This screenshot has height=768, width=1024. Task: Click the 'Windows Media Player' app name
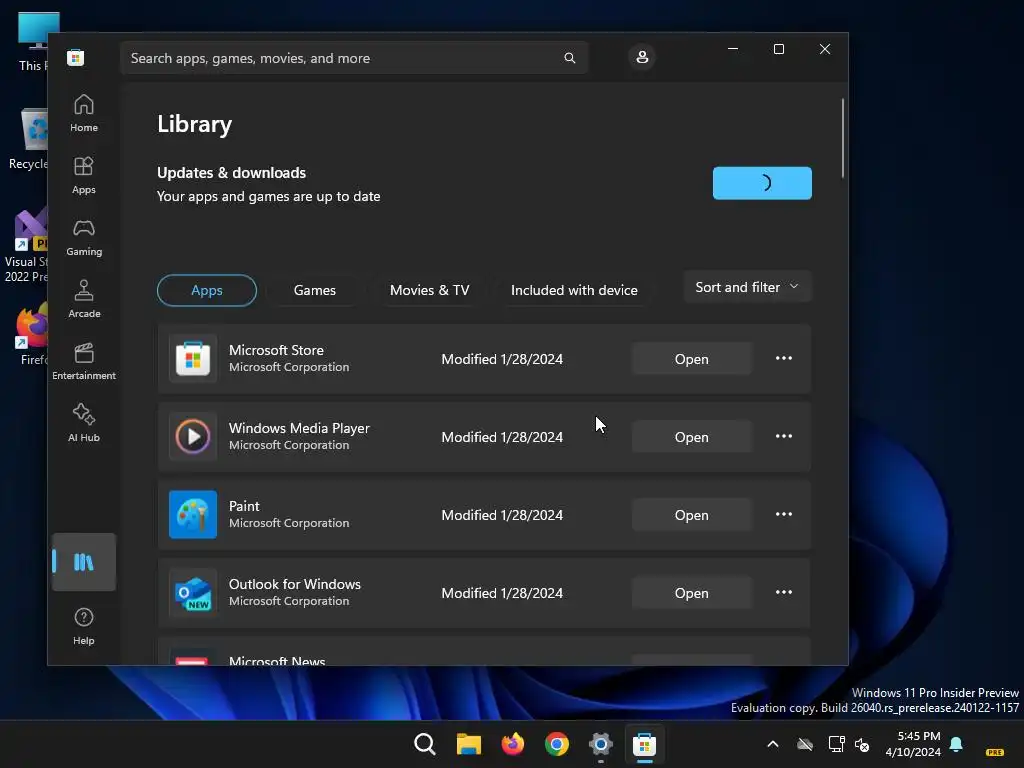point(299,428)
